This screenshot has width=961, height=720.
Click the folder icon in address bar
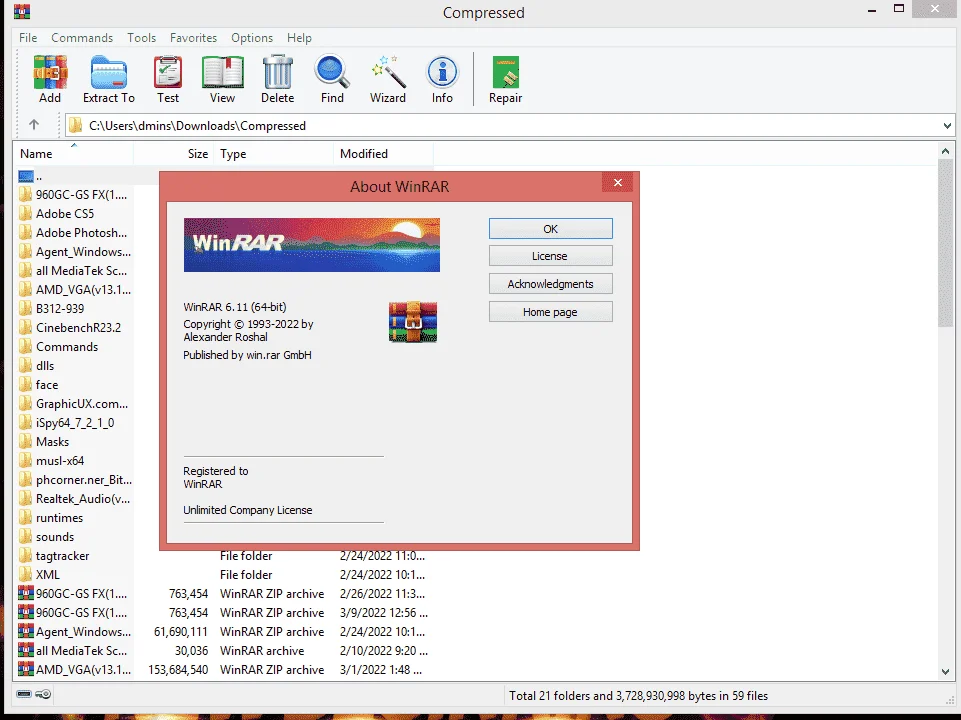click(75, 126)
